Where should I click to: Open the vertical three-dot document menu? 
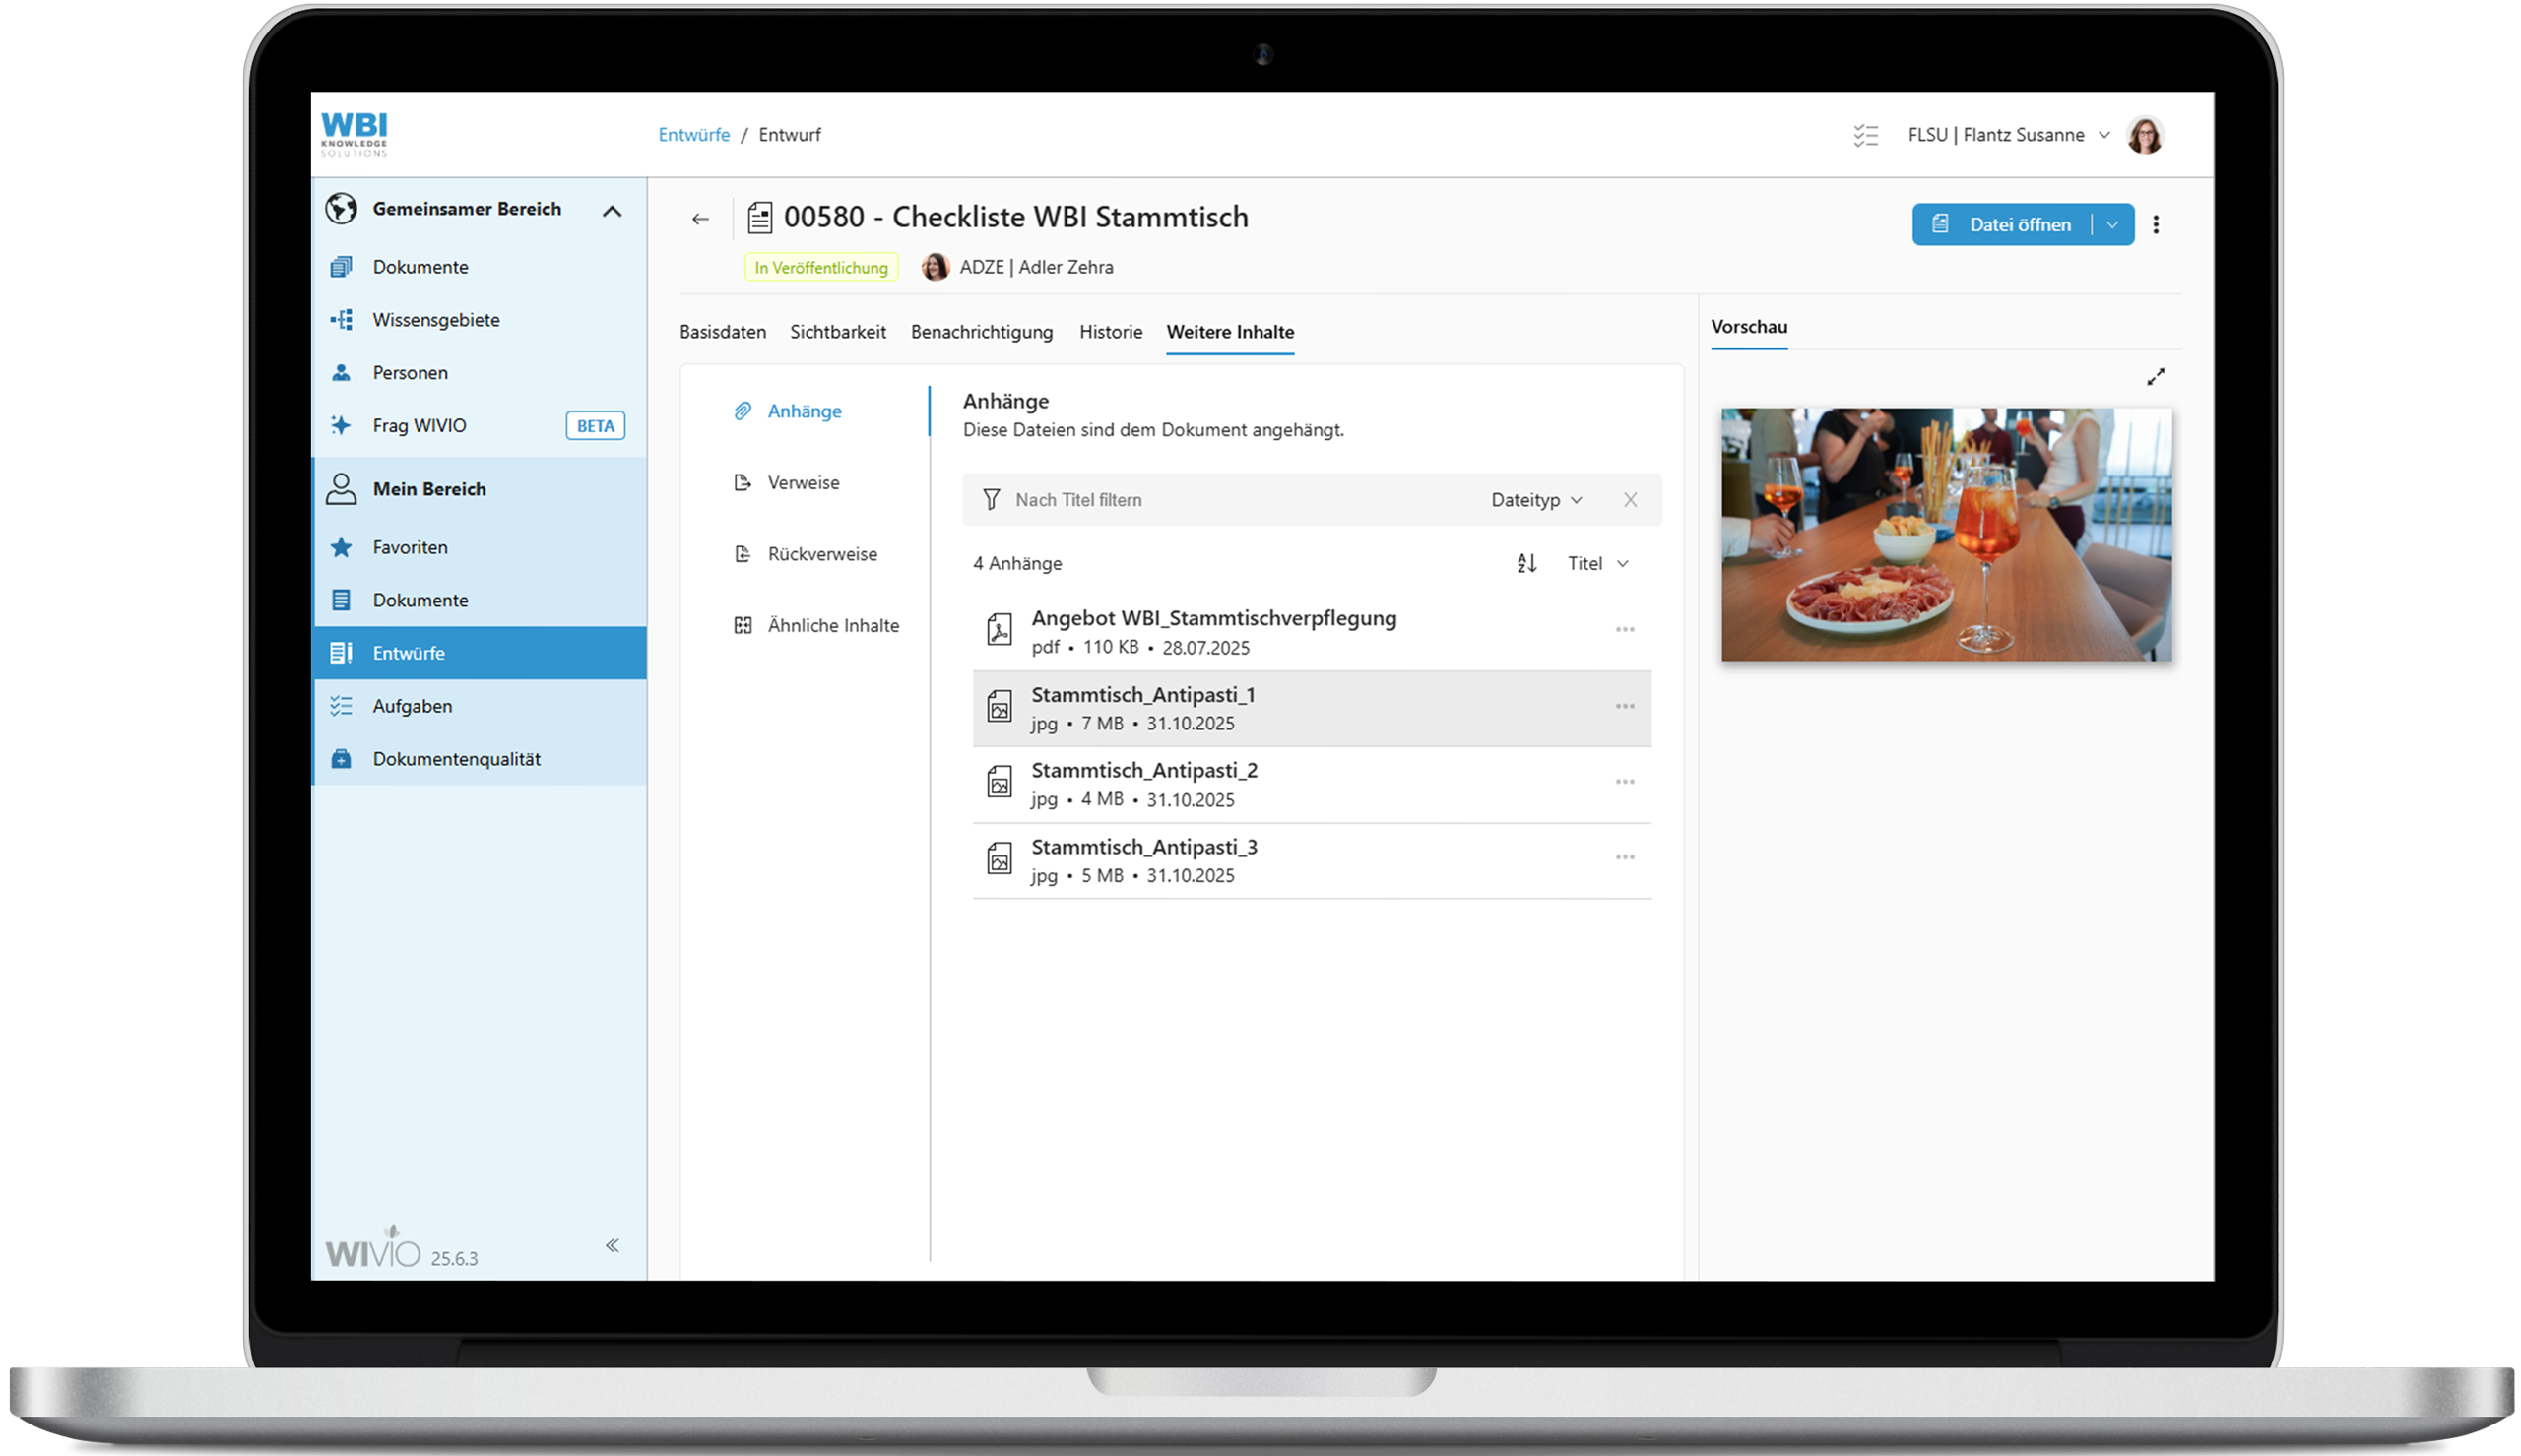coord(2155,225)
